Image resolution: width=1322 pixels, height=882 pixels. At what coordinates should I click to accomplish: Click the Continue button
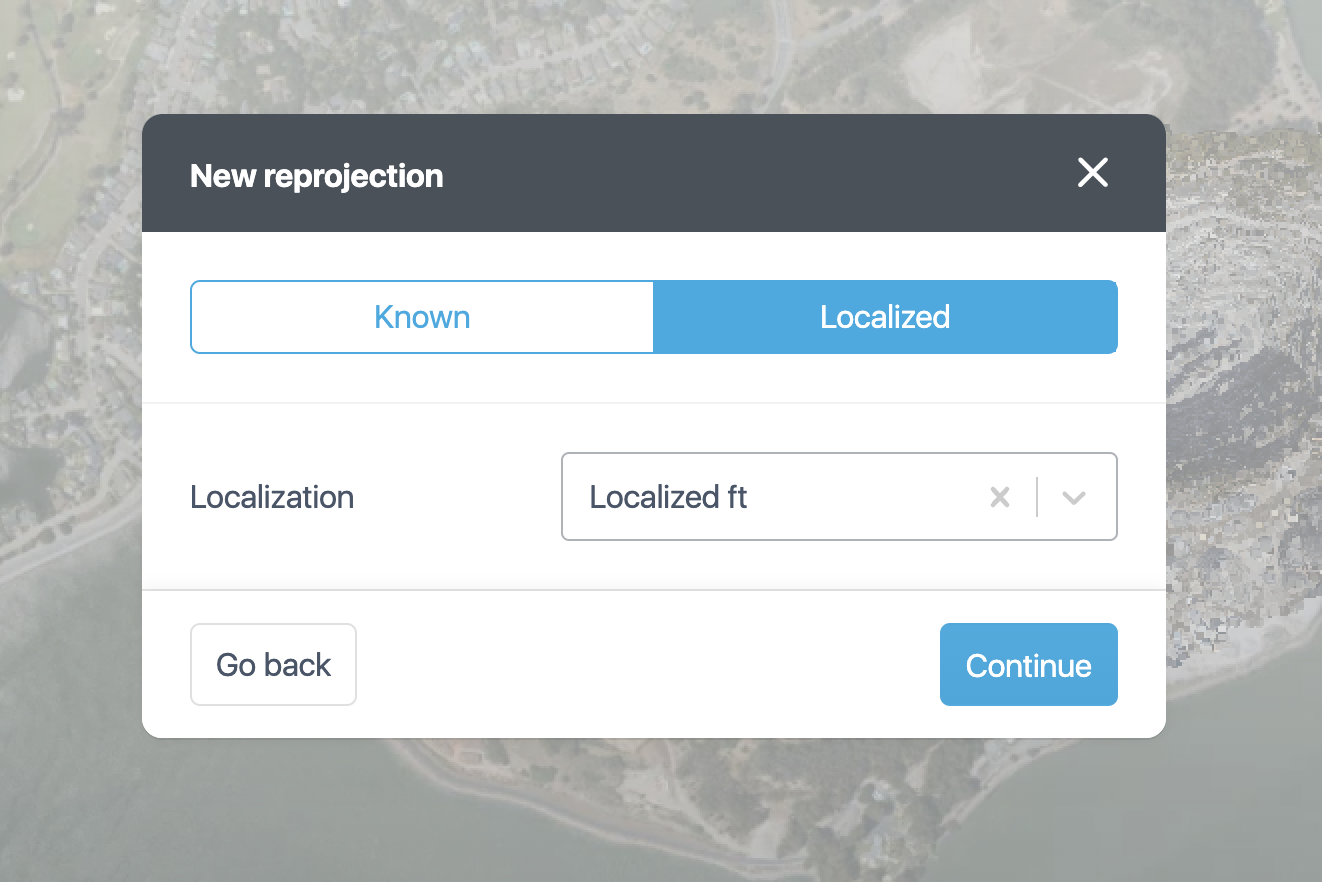1028,665
